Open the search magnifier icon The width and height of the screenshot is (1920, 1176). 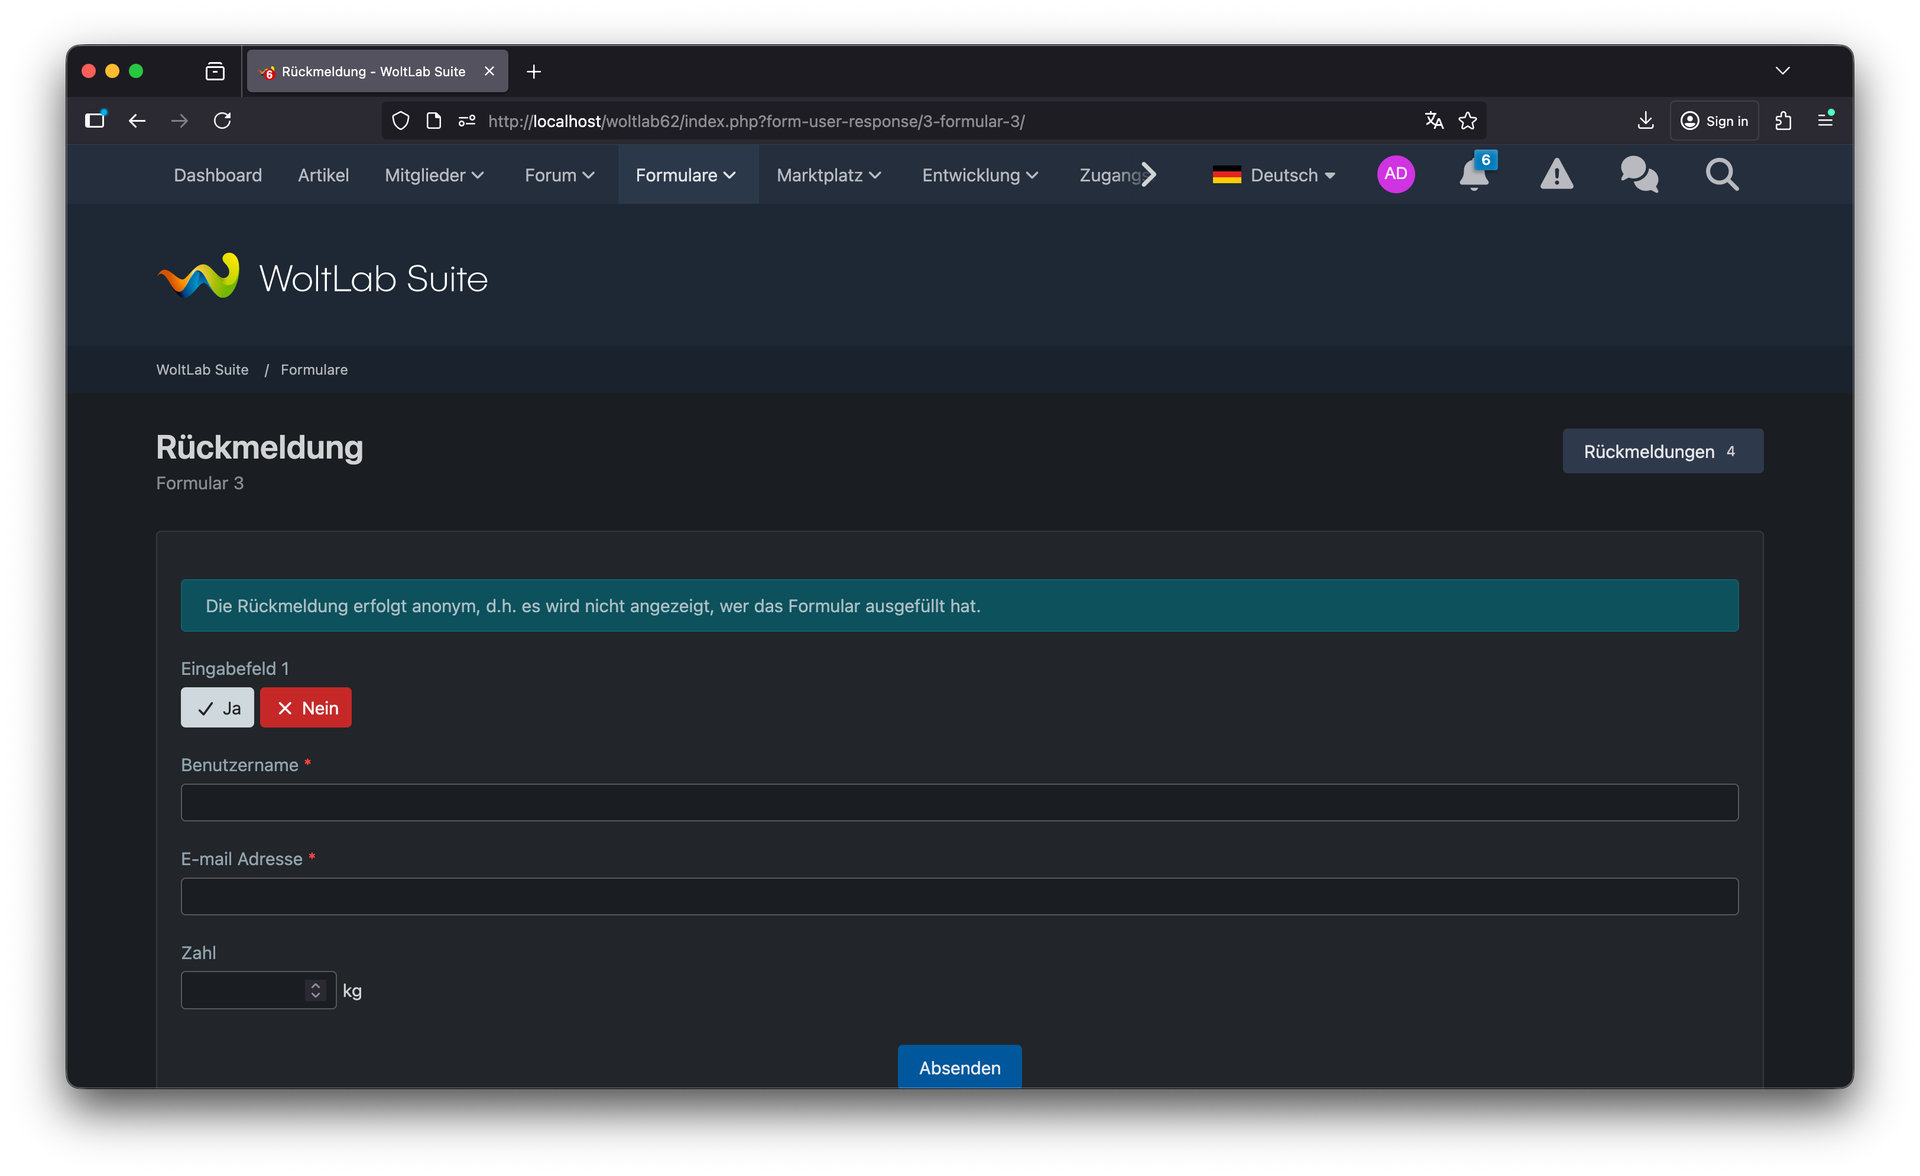coord(1721,175)
